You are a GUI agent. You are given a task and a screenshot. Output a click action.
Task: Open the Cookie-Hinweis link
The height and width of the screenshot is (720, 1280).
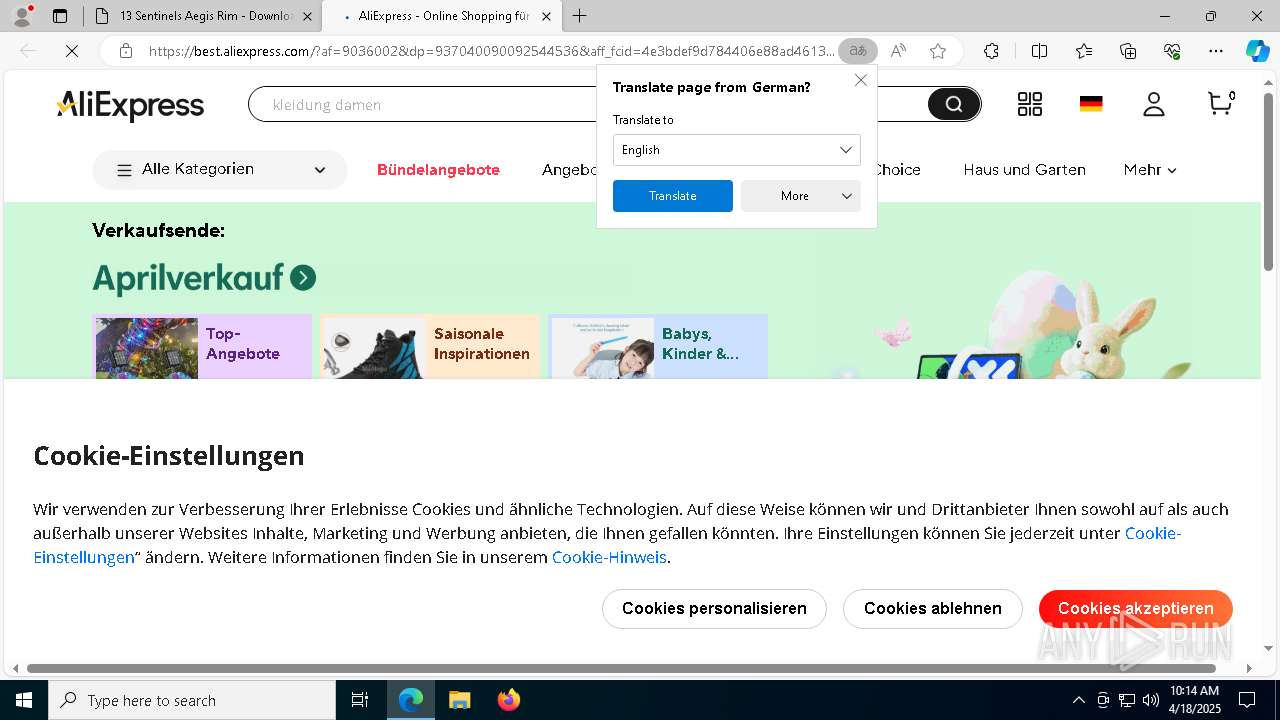pos(609,557)
